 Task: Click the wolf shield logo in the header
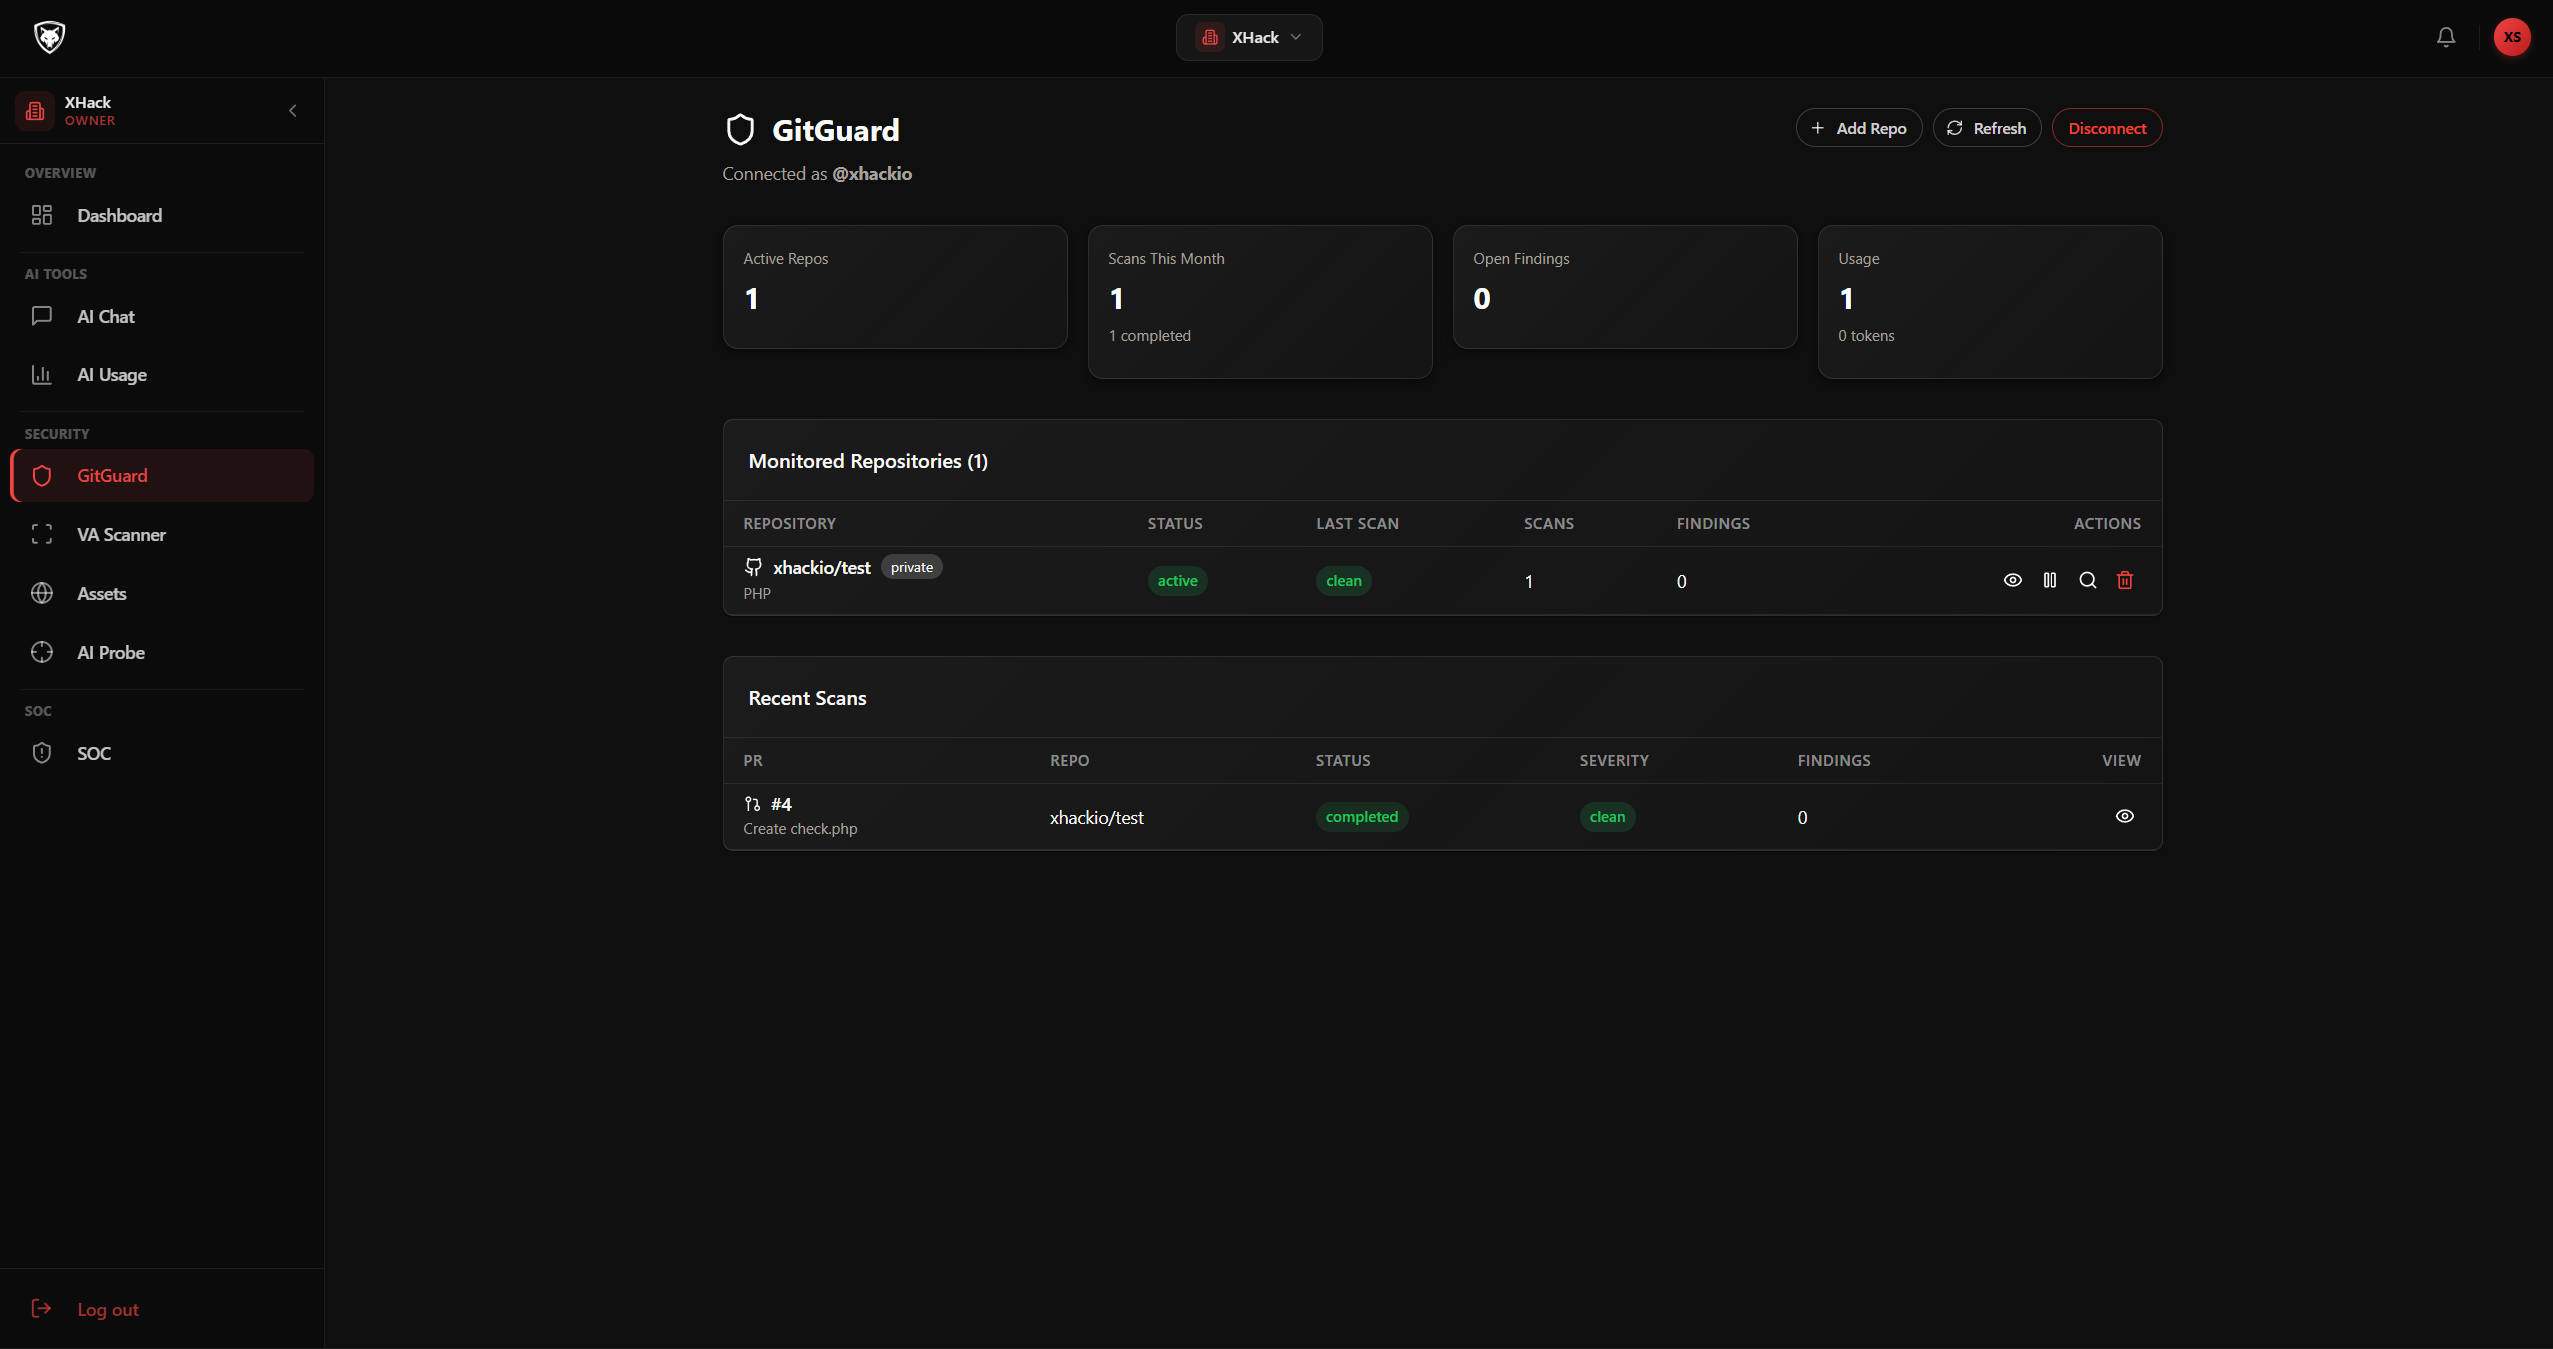[x=49, y=37]
